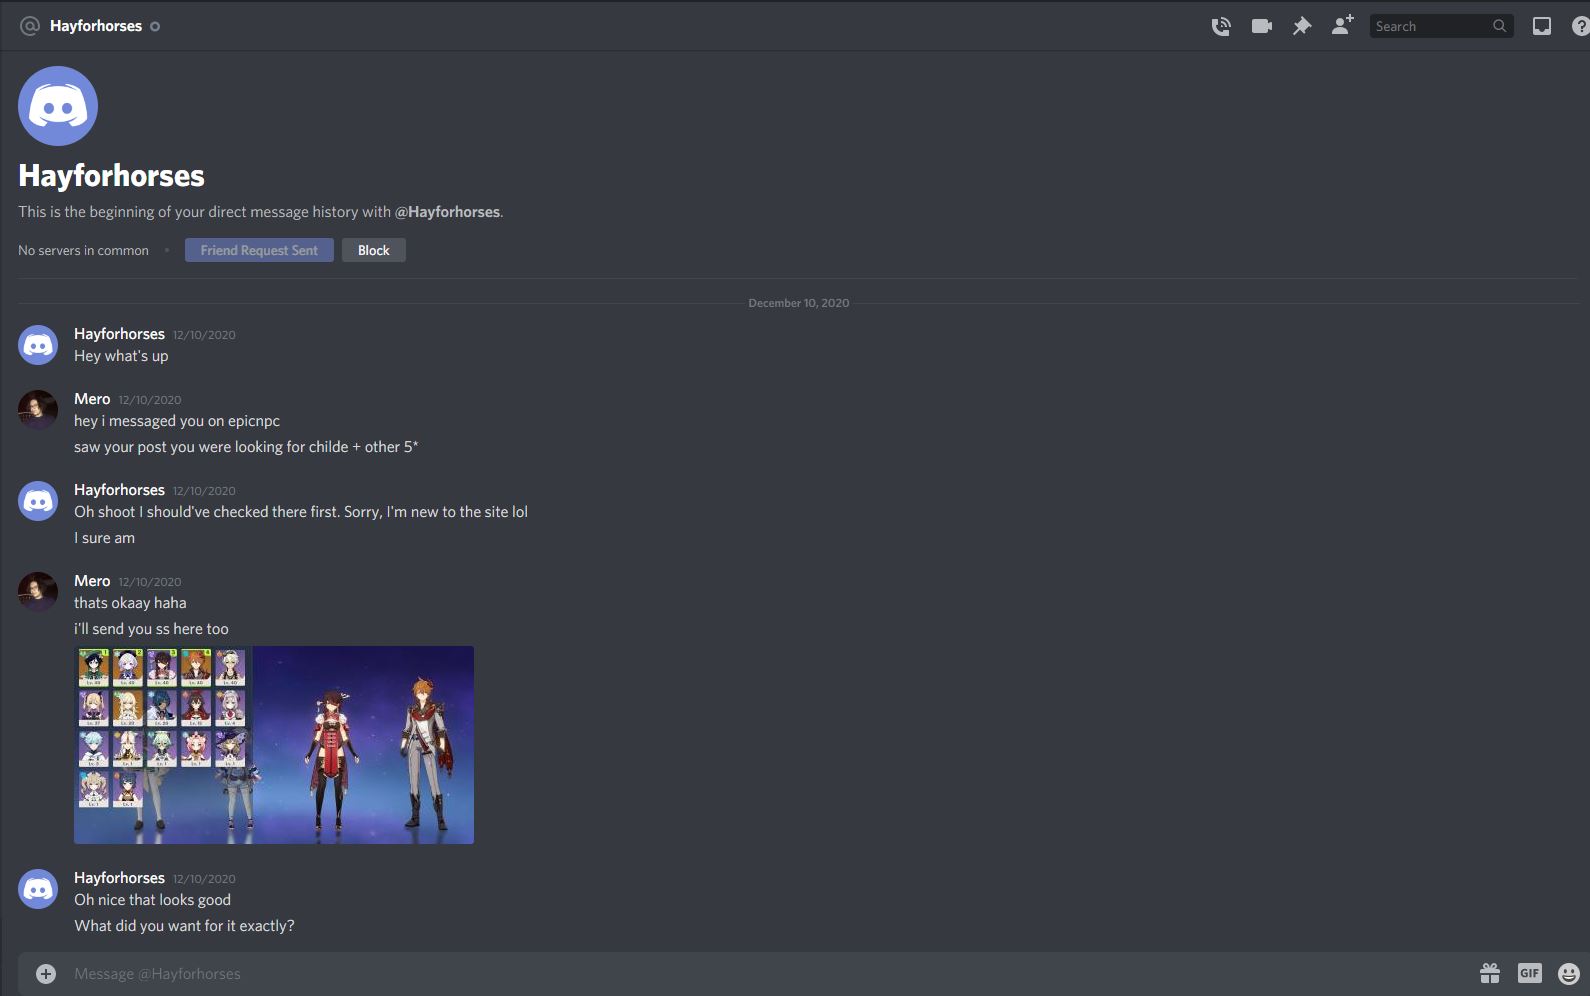
Task: Click the 'Oh nice that looks good' message
Action: 152,900
